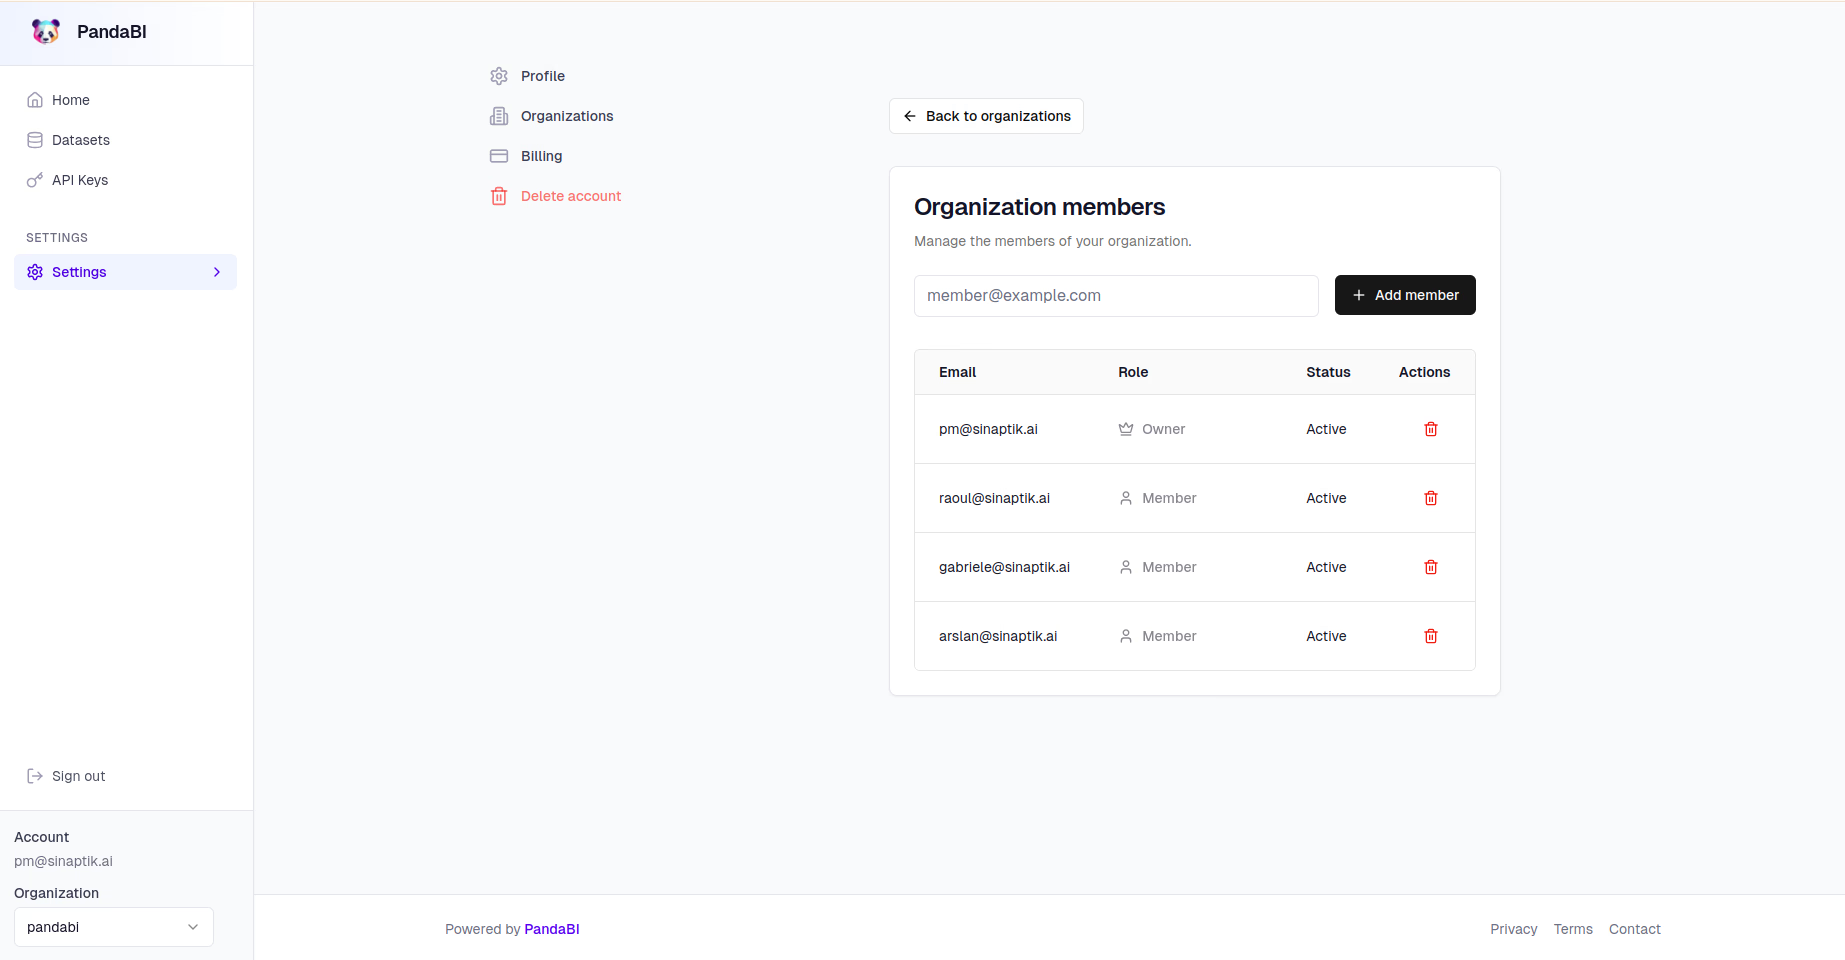This screenshot has height=960, width=1845.
Task: Click the Email column header
Action: [x=957, y=372]
